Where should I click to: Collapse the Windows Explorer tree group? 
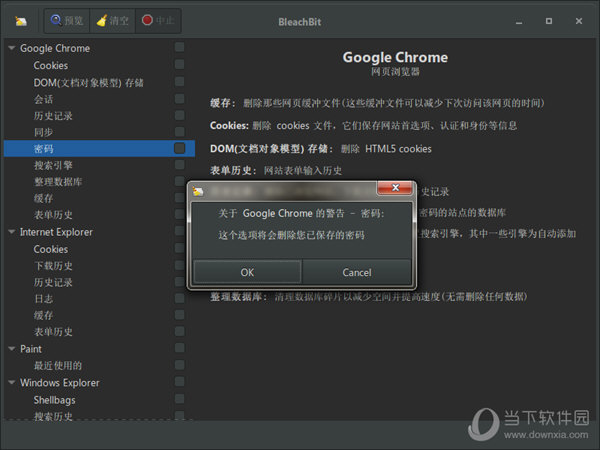tap(12, 382)
